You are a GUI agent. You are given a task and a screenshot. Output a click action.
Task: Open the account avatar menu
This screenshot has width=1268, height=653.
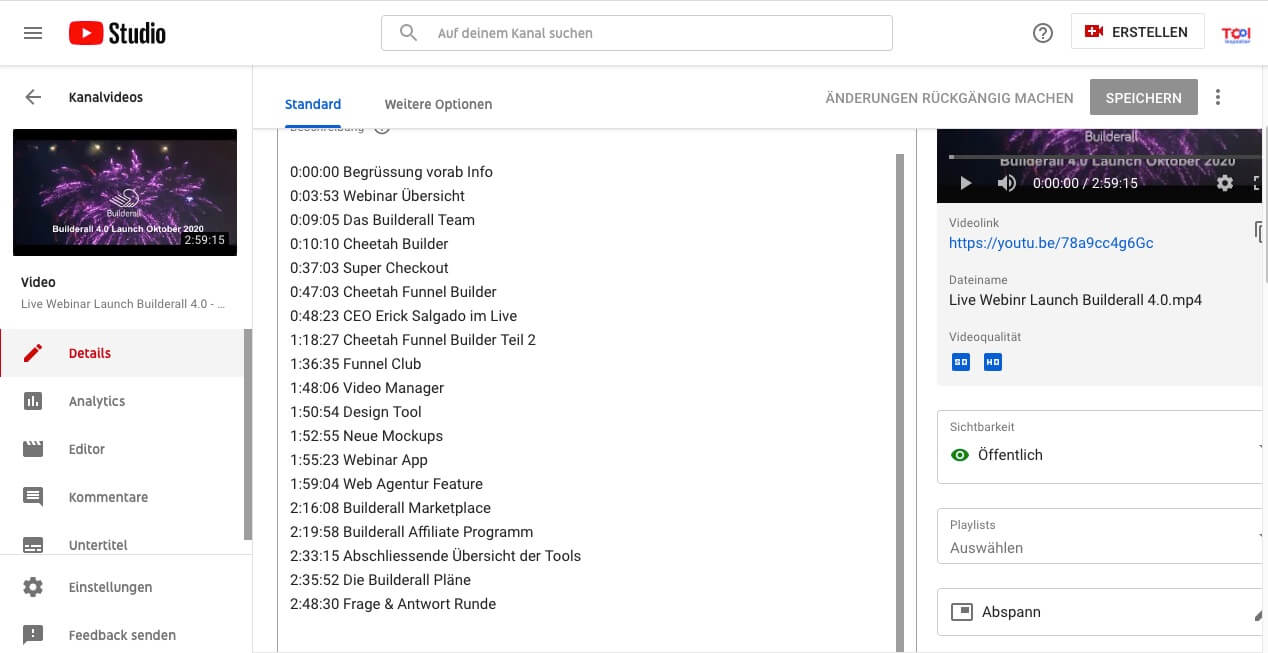coord(1237,34)
